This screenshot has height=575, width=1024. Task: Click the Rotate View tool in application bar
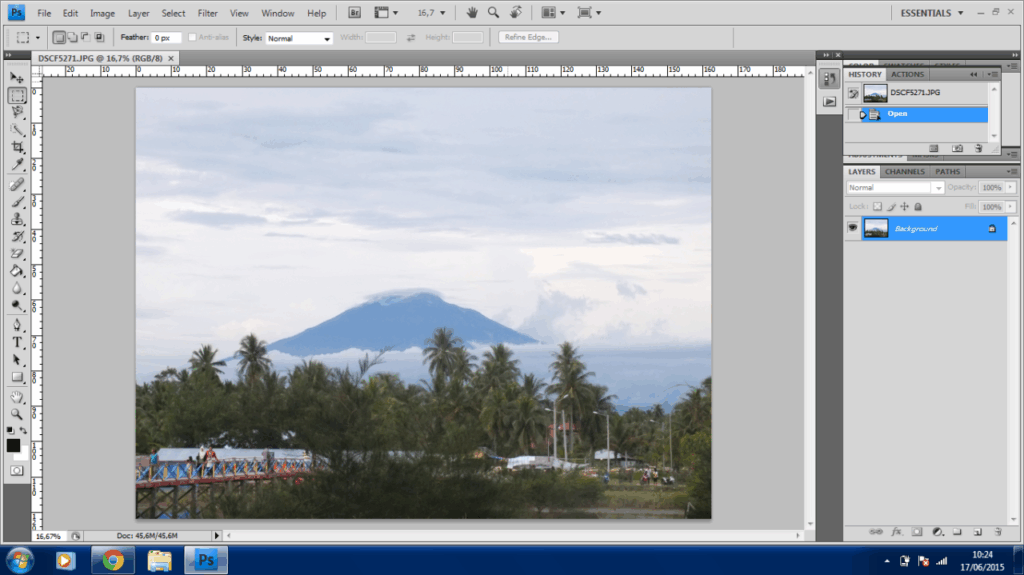tap(516, 12)
